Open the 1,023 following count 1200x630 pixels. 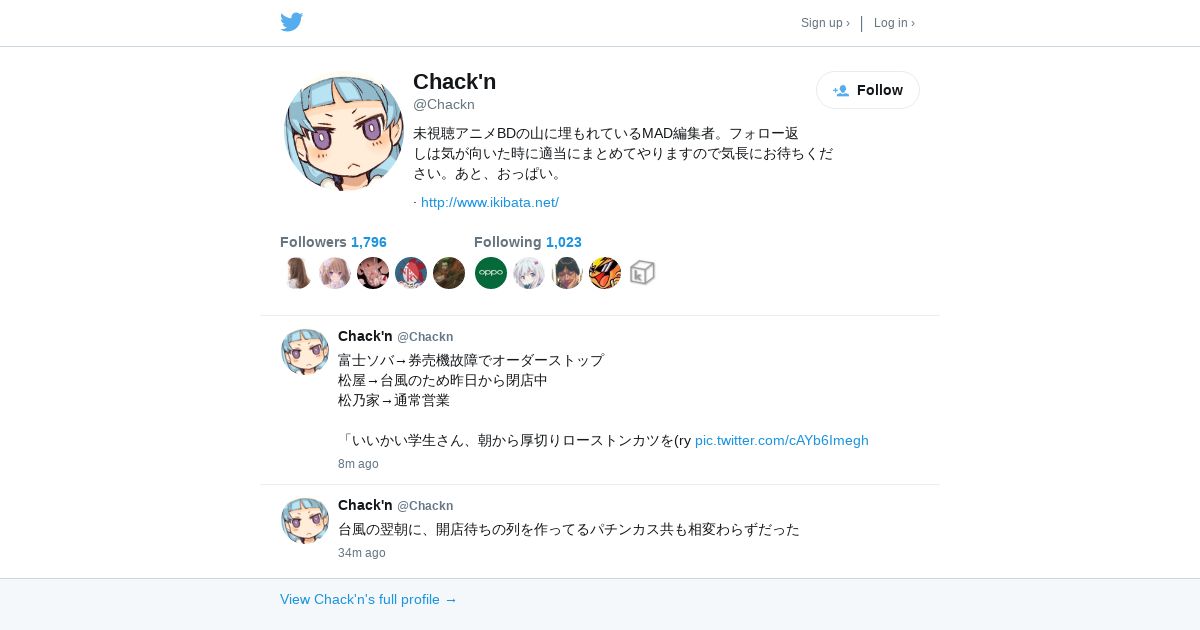tap(564, 242)
